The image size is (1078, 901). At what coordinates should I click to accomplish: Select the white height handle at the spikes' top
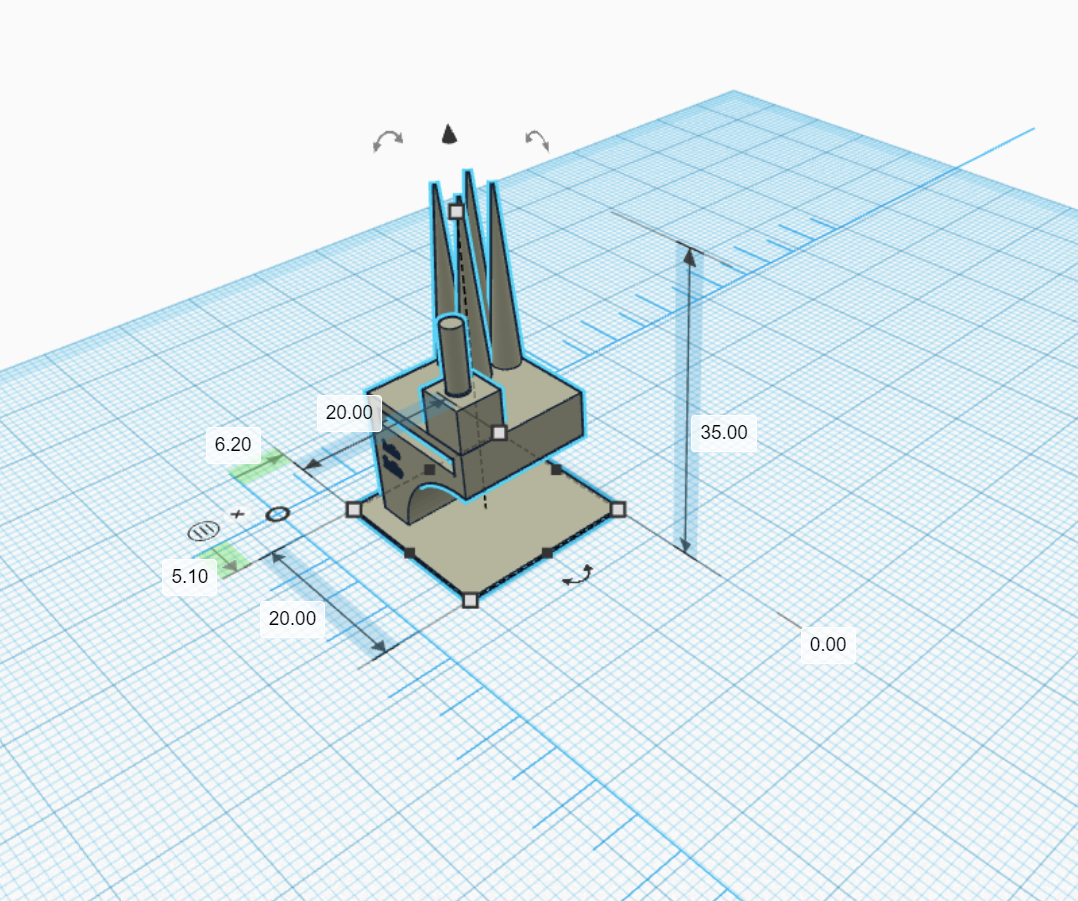(x=456, y=211)
